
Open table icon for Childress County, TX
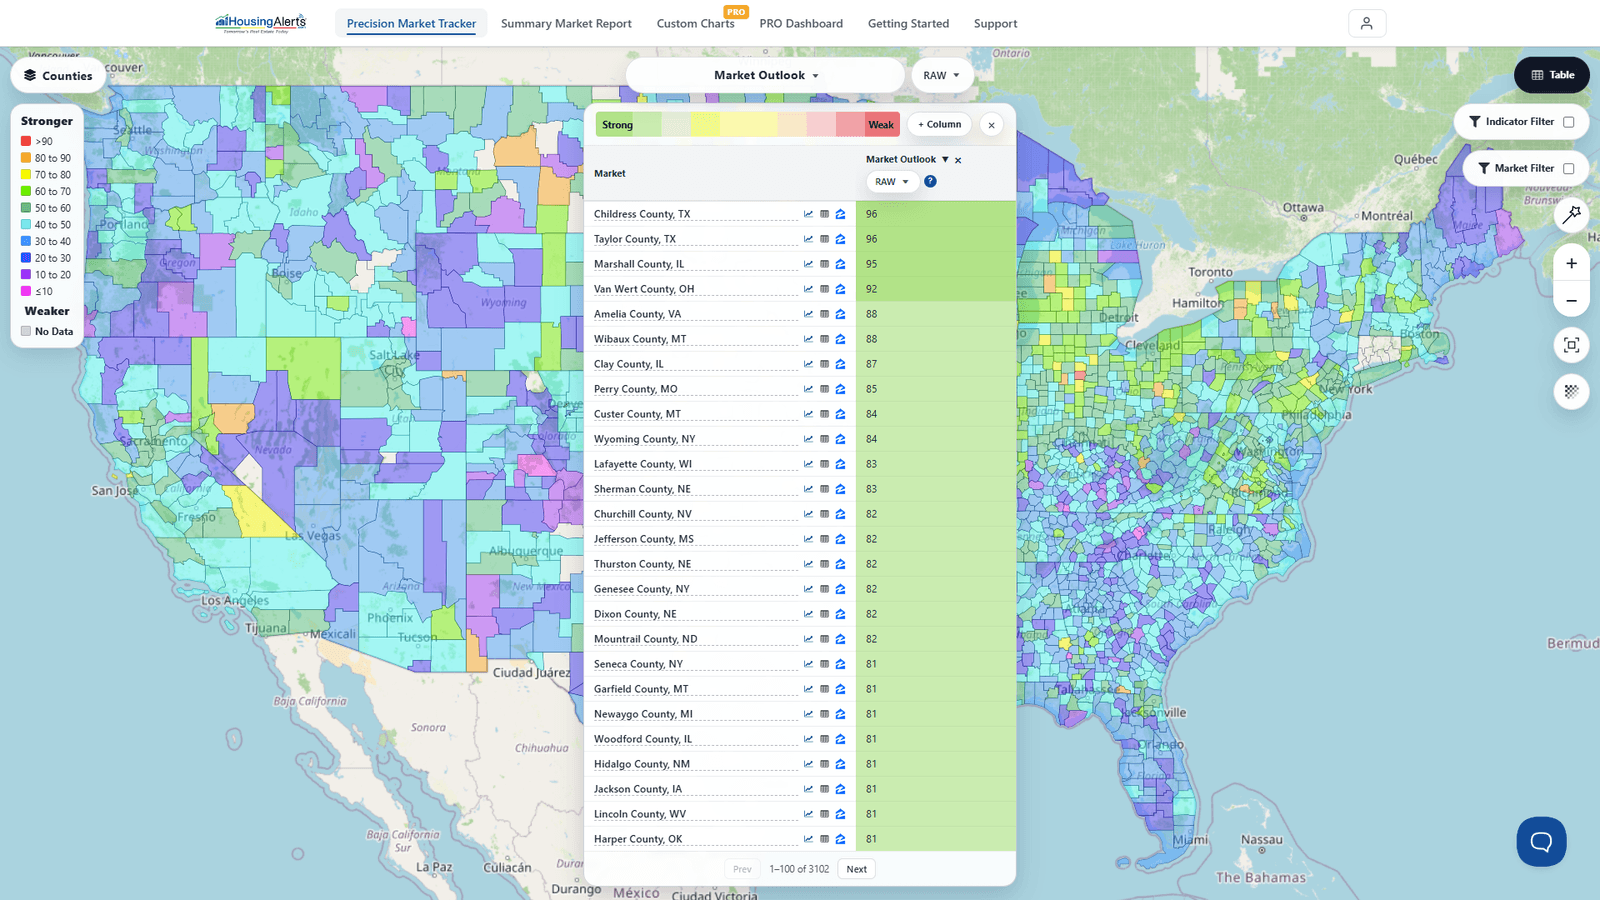coord(825,214)
